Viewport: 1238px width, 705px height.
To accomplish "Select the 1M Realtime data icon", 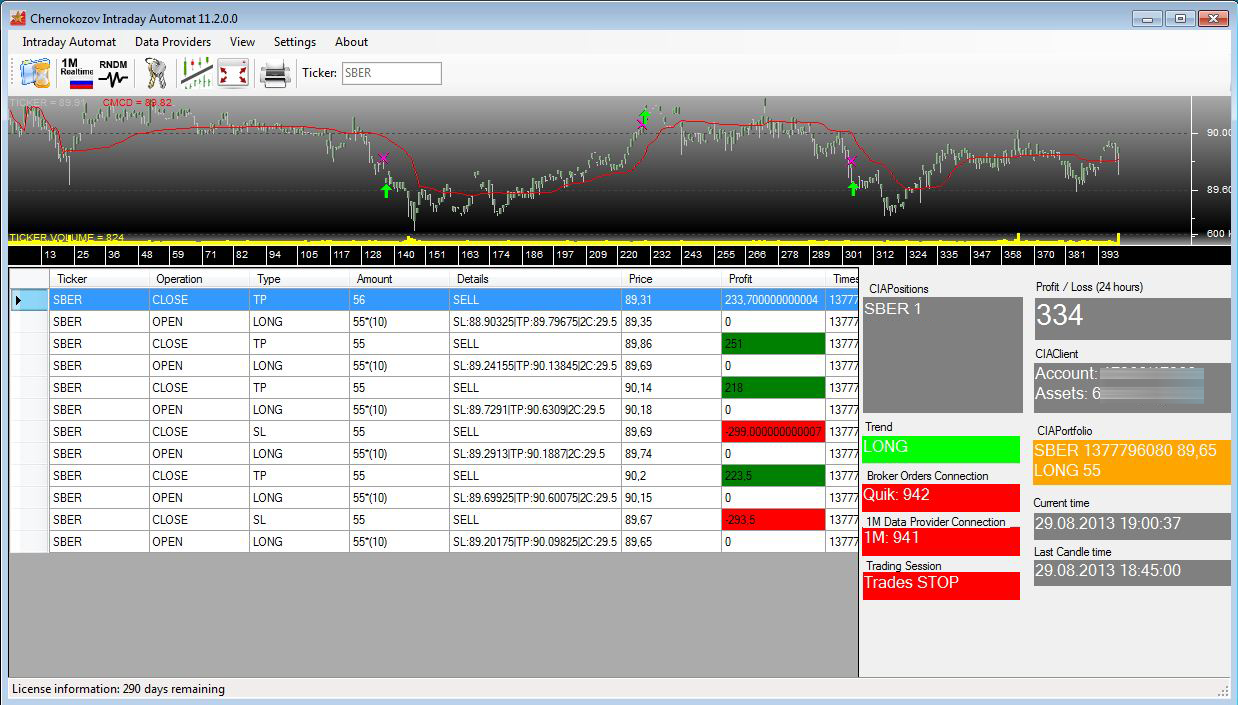I will pos(76,73).
